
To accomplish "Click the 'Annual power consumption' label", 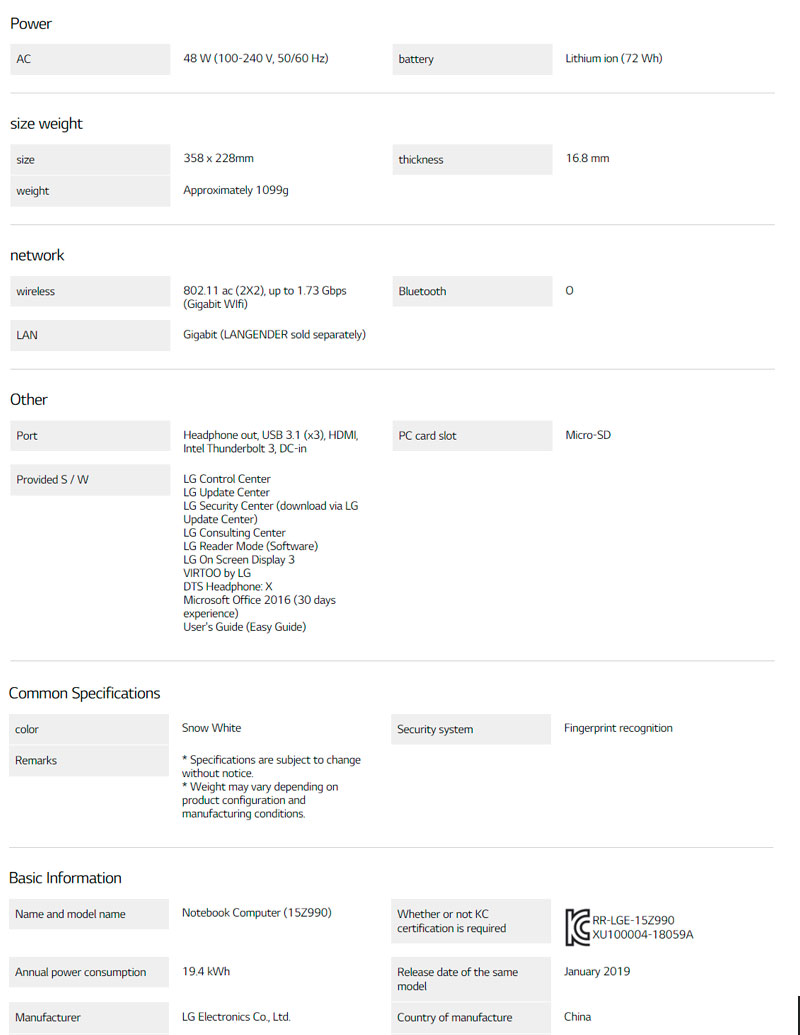I will pos(80,972).
